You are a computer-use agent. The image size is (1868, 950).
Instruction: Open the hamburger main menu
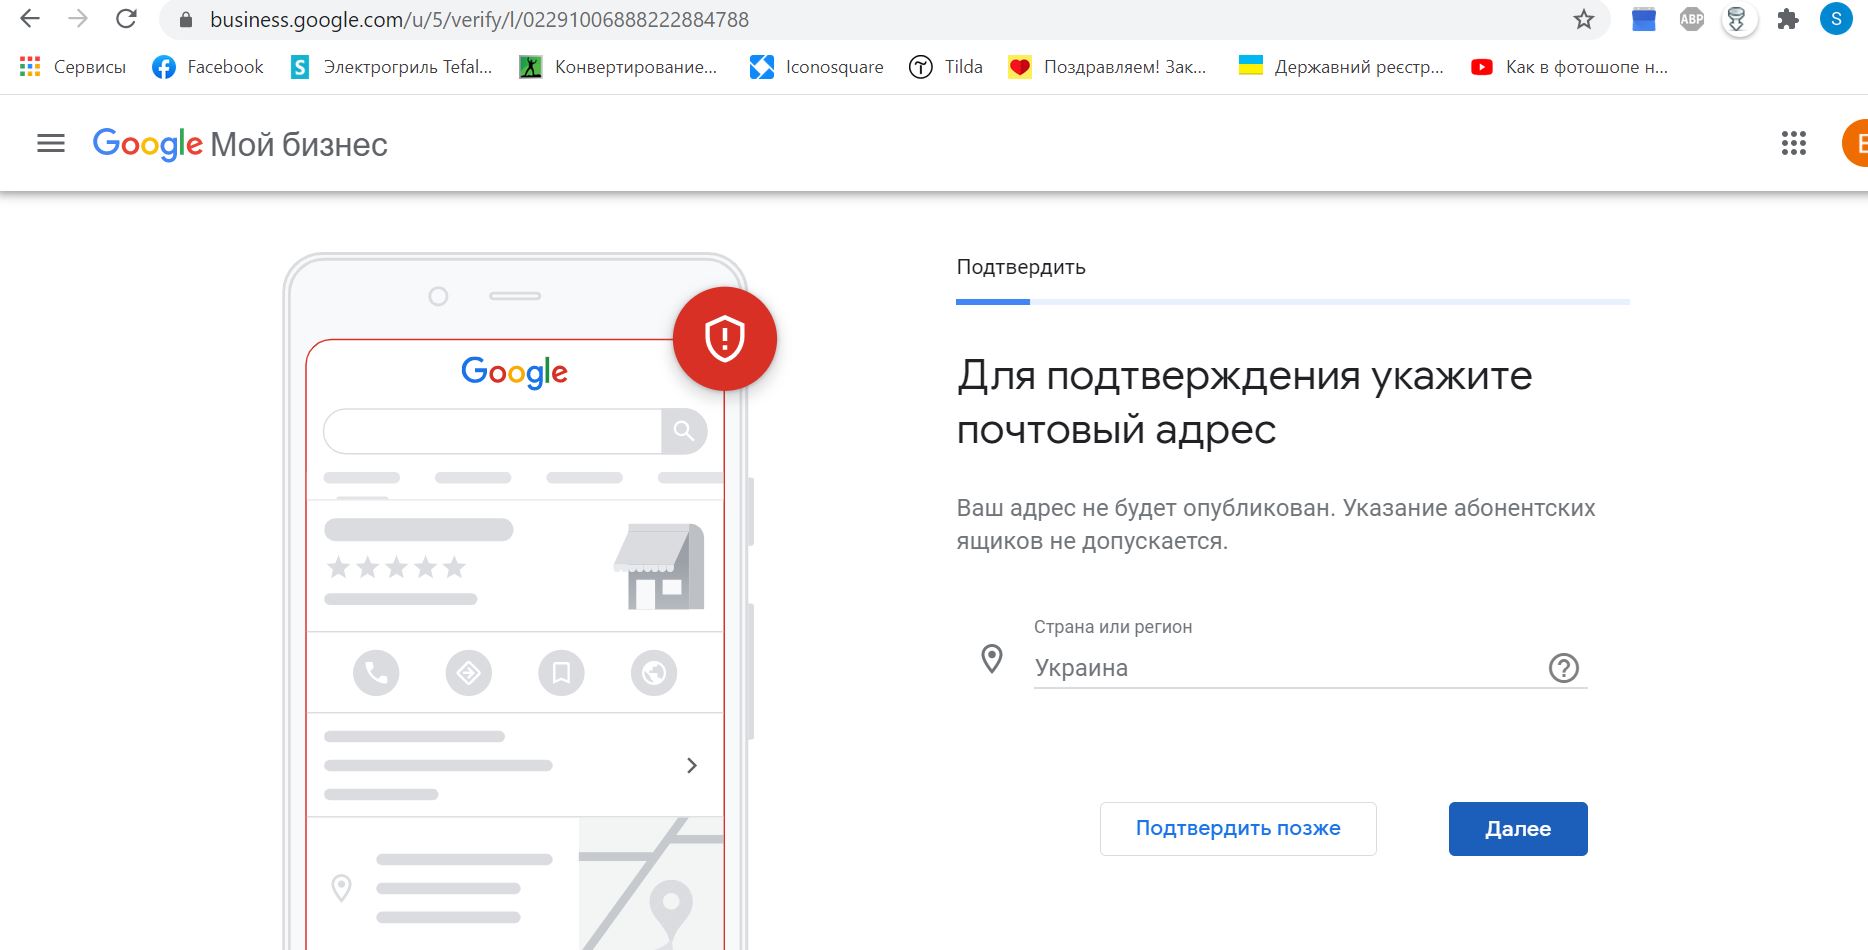point(51,144)
